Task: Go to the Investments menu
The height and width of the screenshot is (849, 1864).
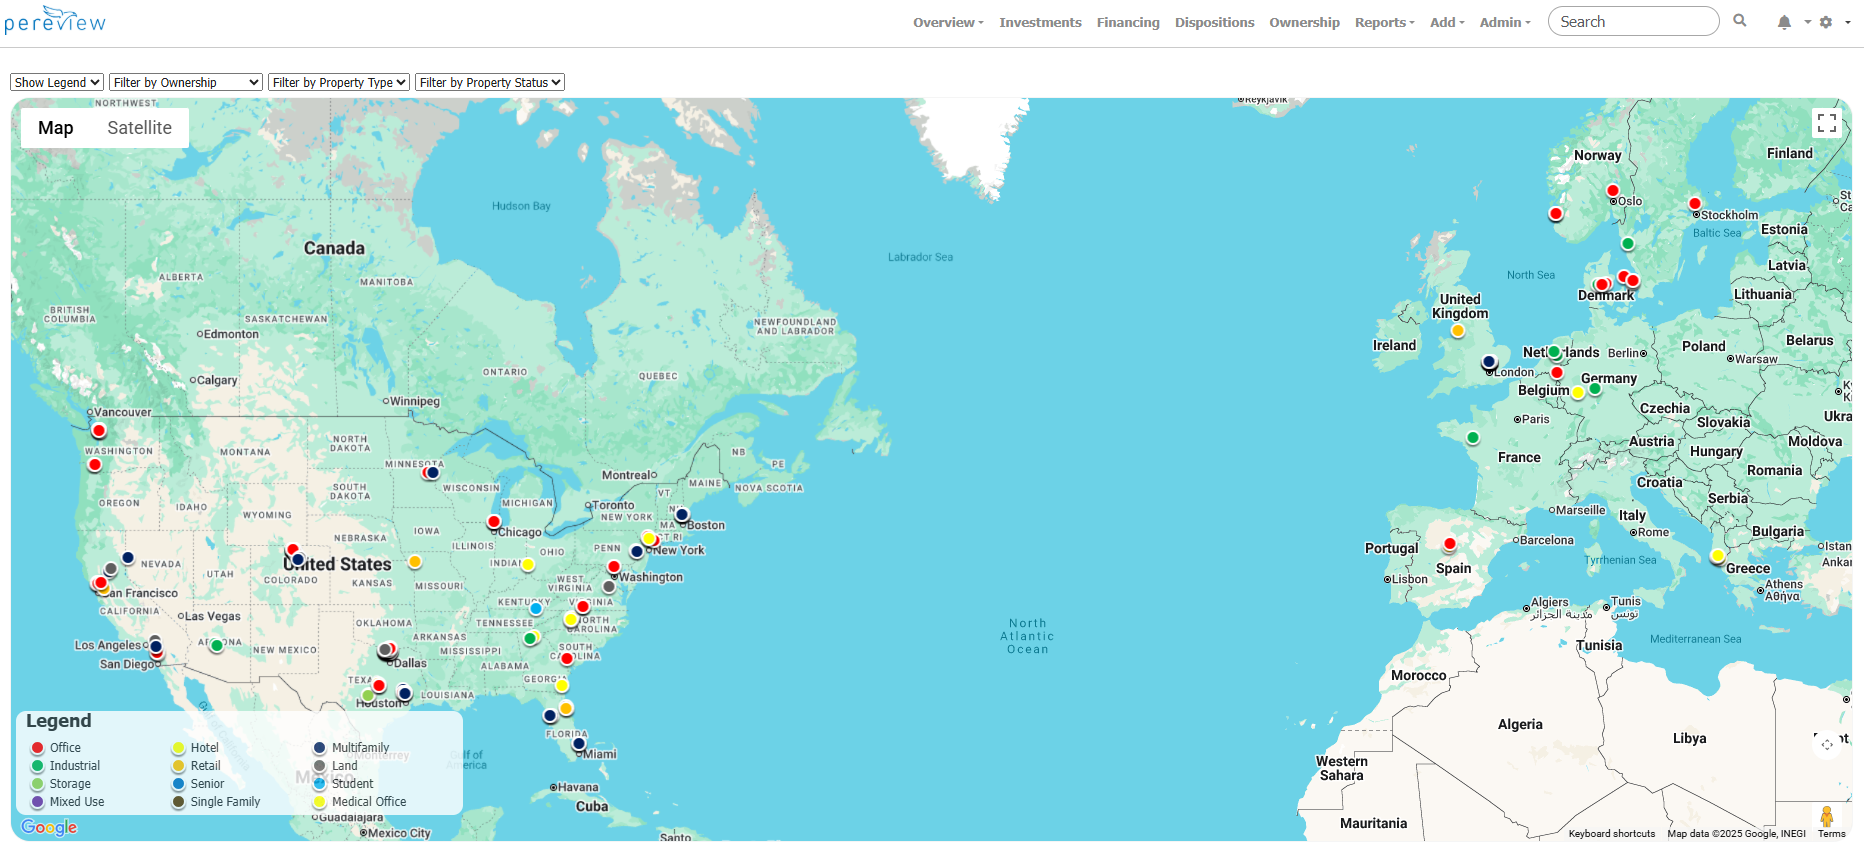Action: click(x=1040, y=22)
